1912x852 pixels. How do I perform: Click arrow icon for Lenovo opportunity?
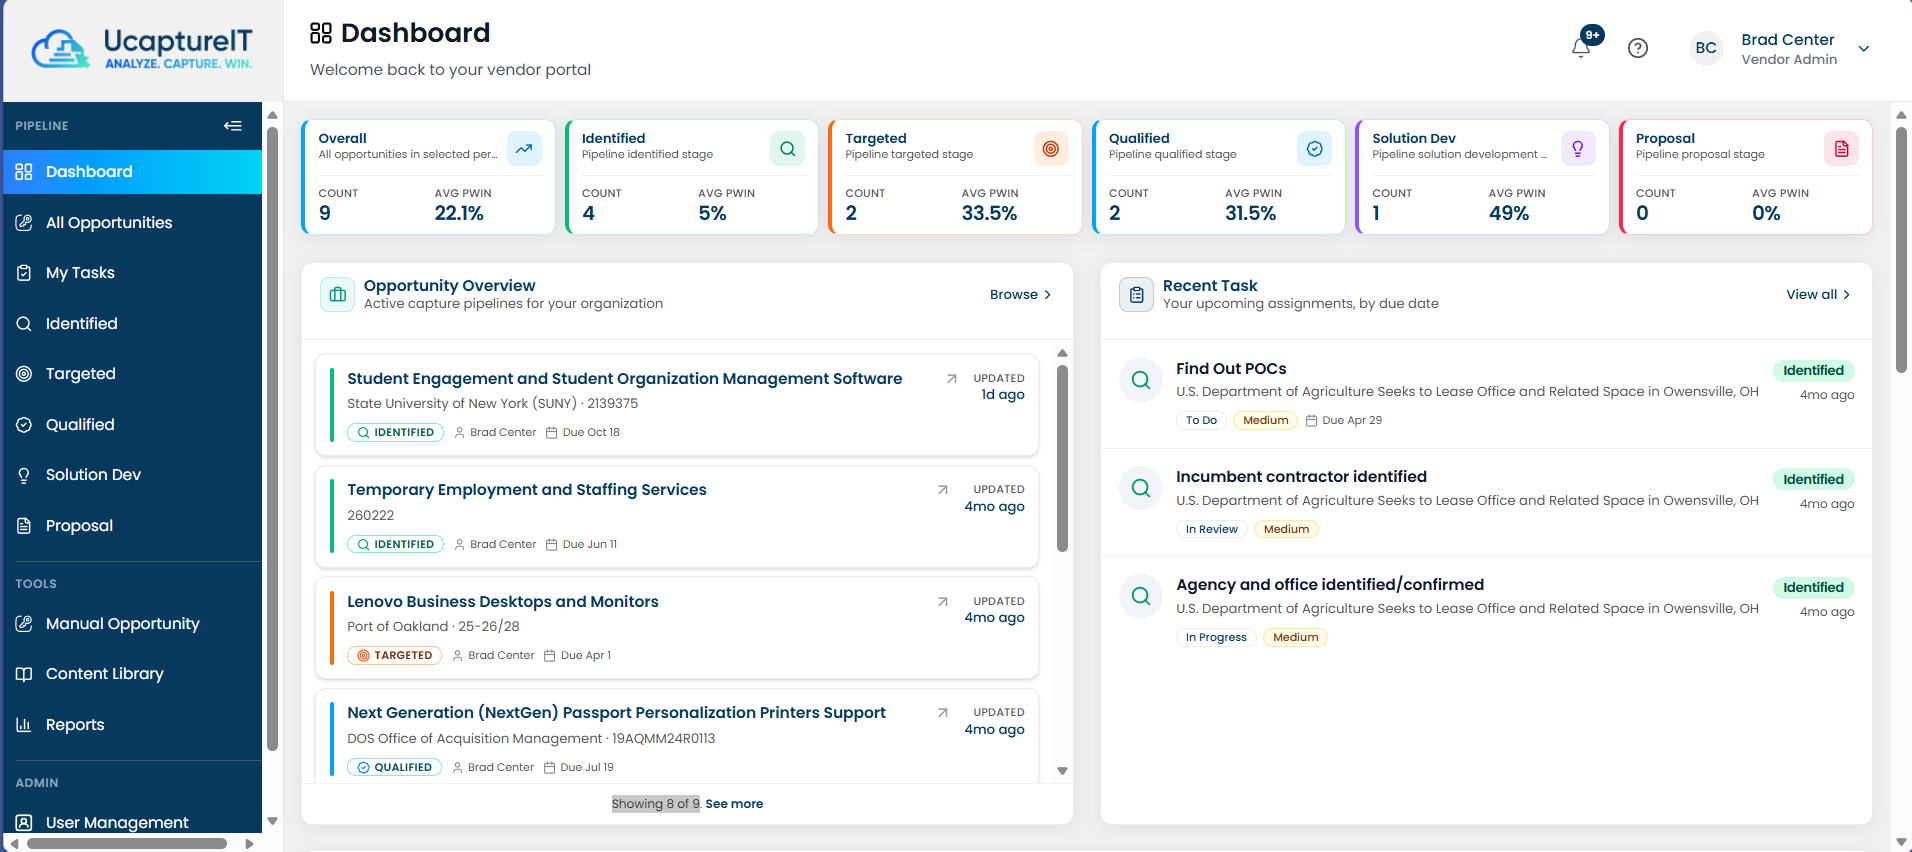click(942, 602)
